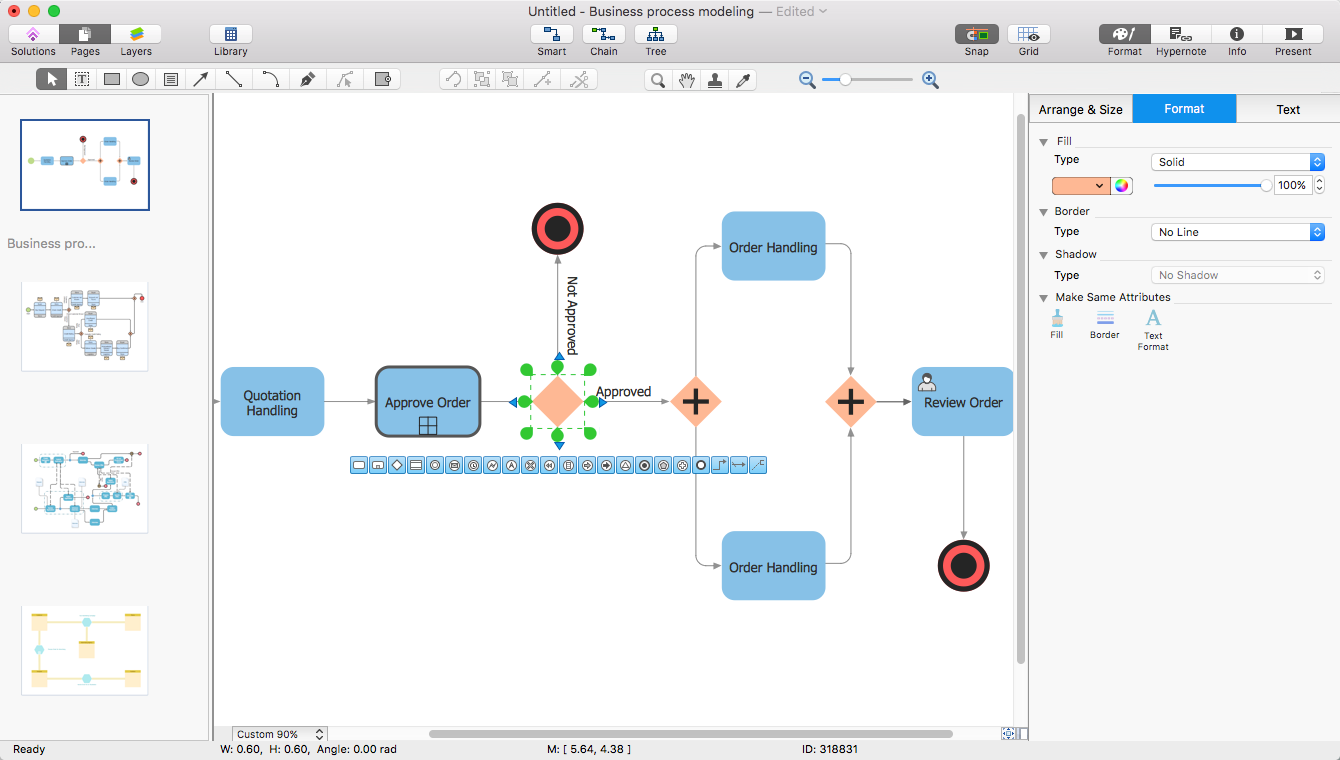Viewport: 1340px width, 760px height.
Task: Click the horizontal canvas scrollbar
Action: tap(690, 734)
